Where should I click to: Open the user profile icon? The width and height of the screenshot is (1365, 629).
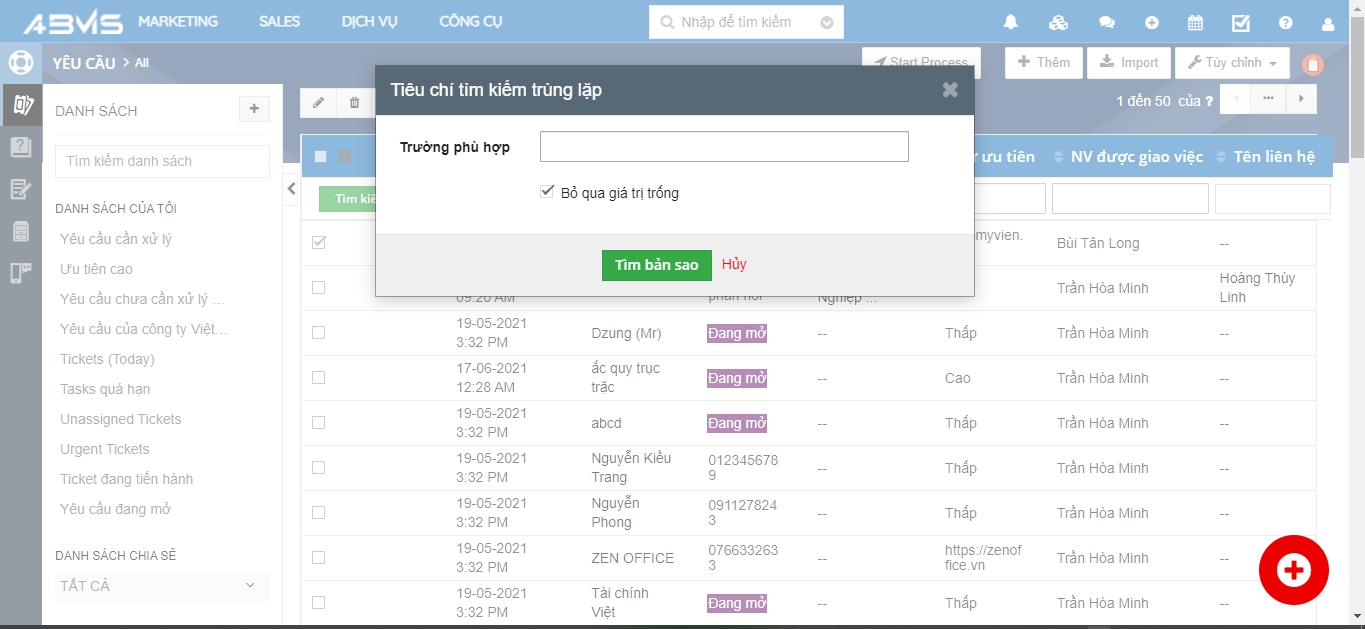[1328, 22]
